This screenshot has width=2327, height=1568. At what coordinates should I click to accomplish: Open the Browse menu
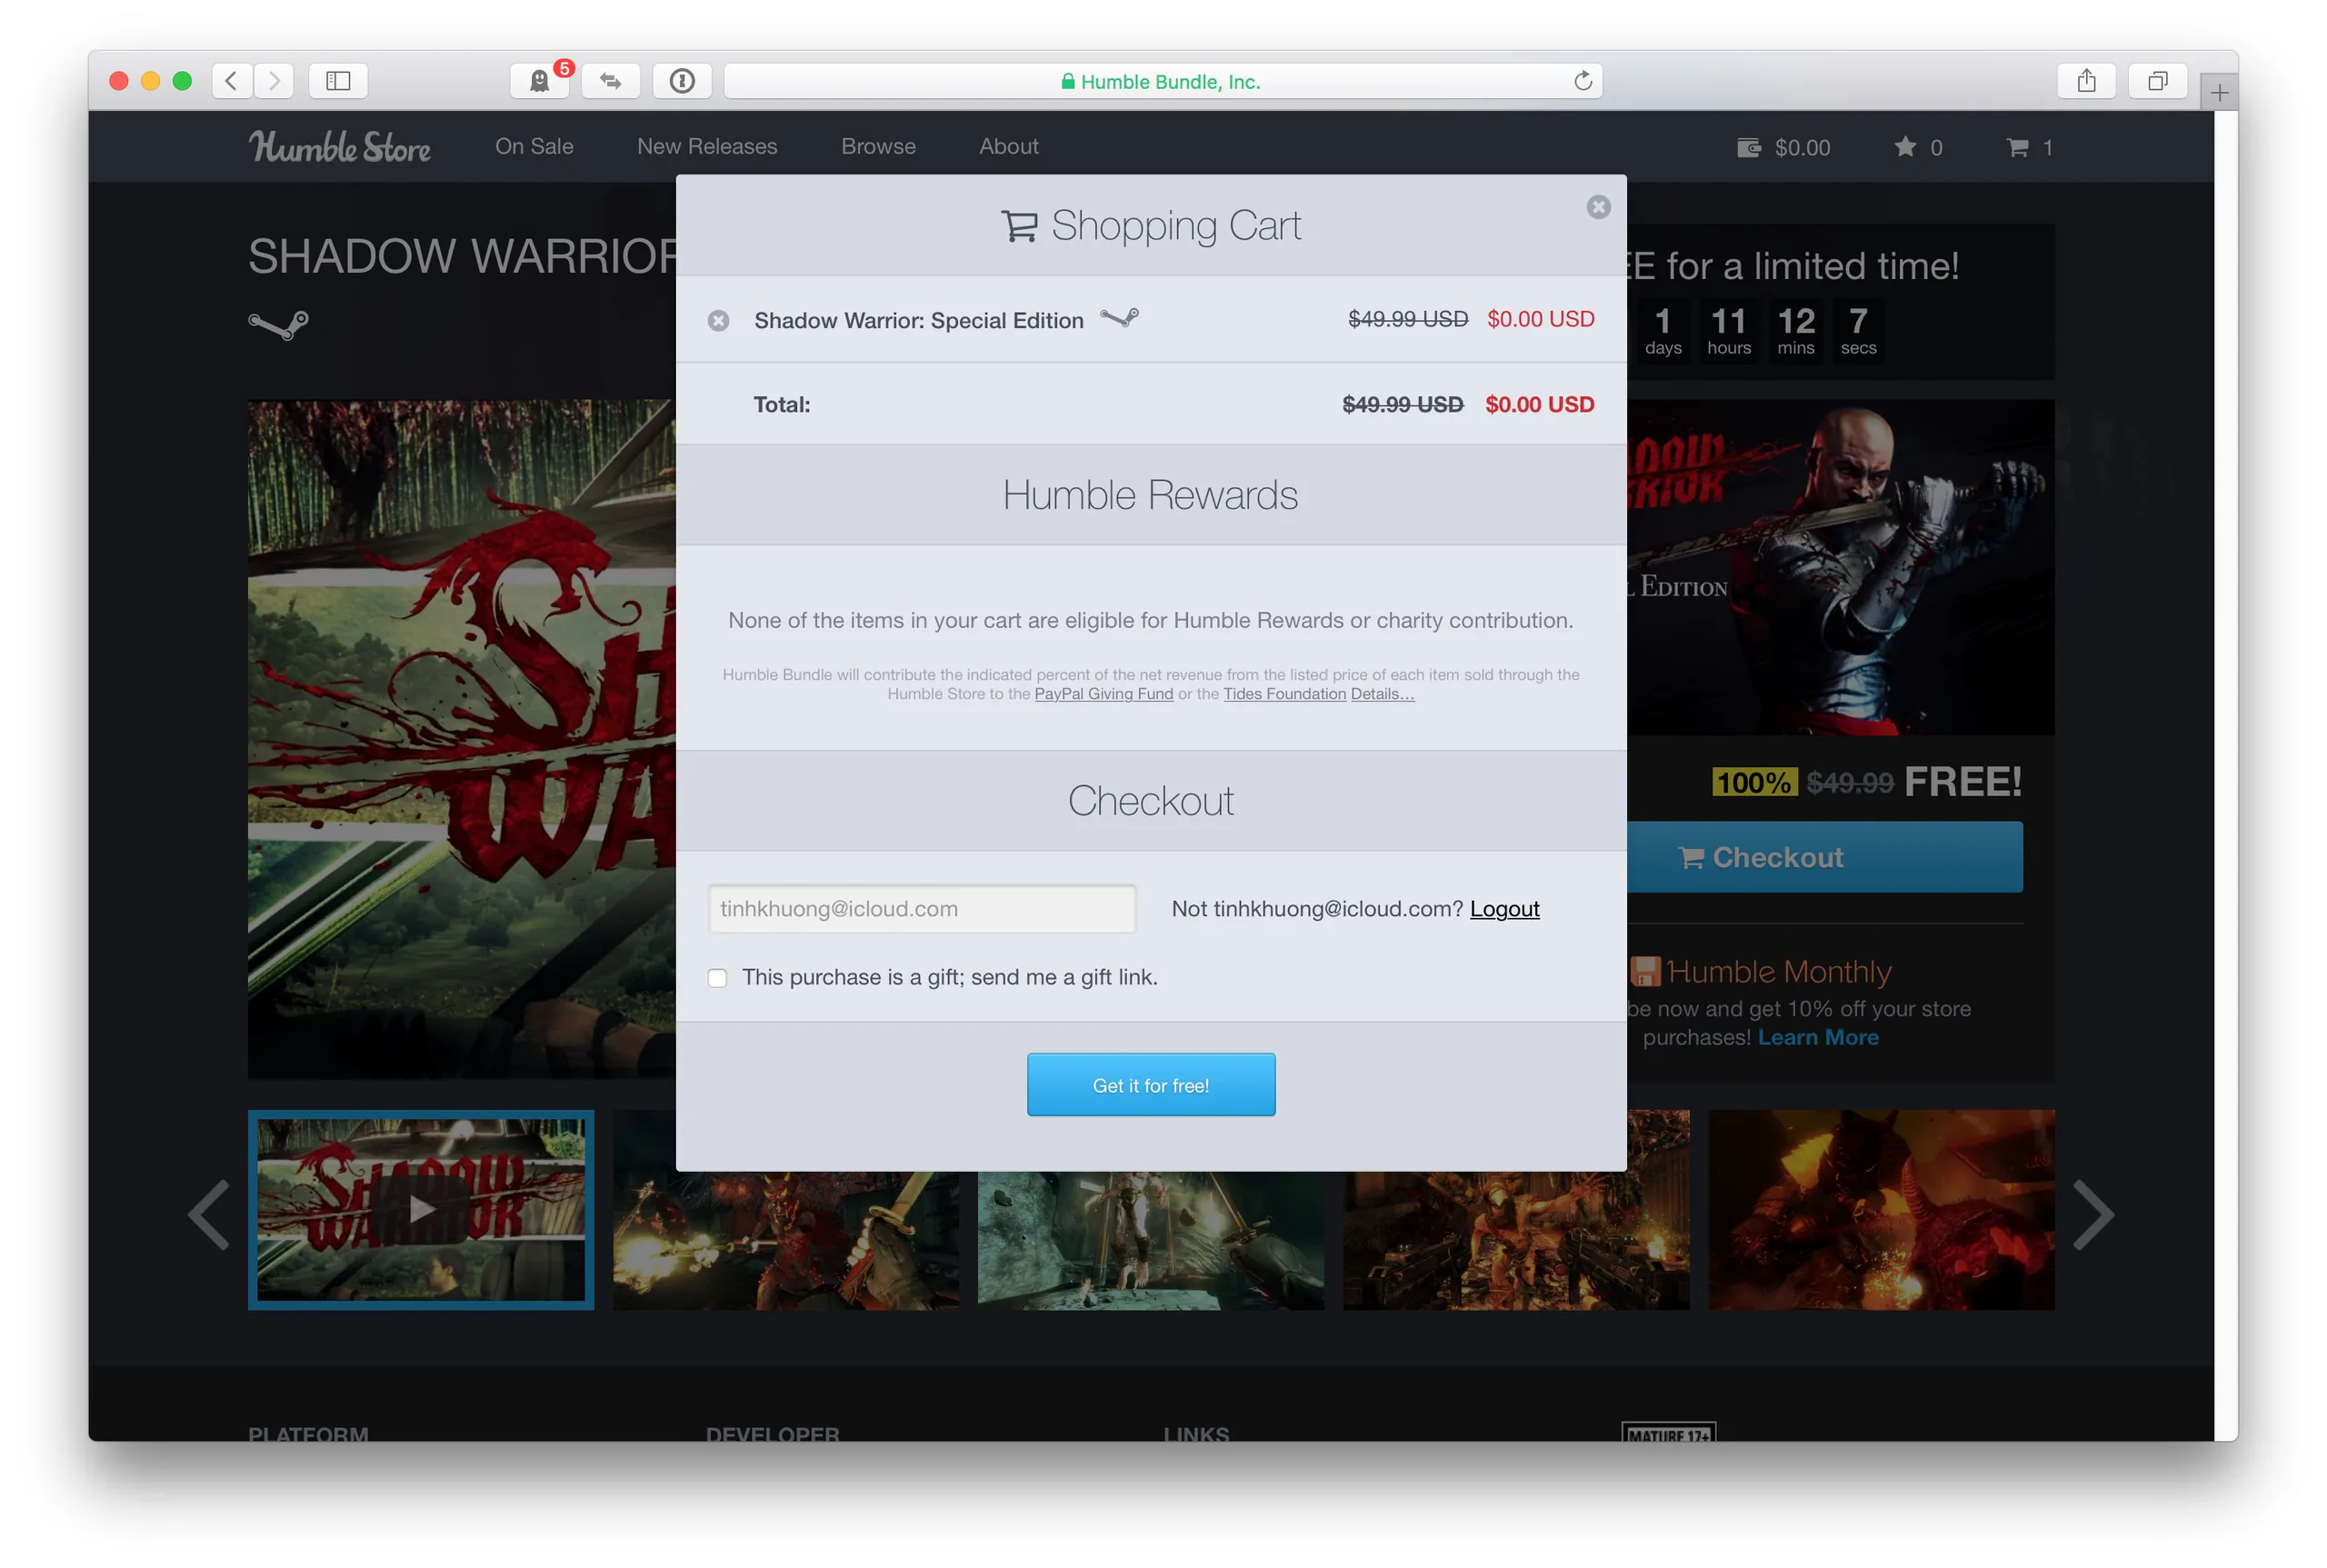pyautogui.click(x=878, y=146)
